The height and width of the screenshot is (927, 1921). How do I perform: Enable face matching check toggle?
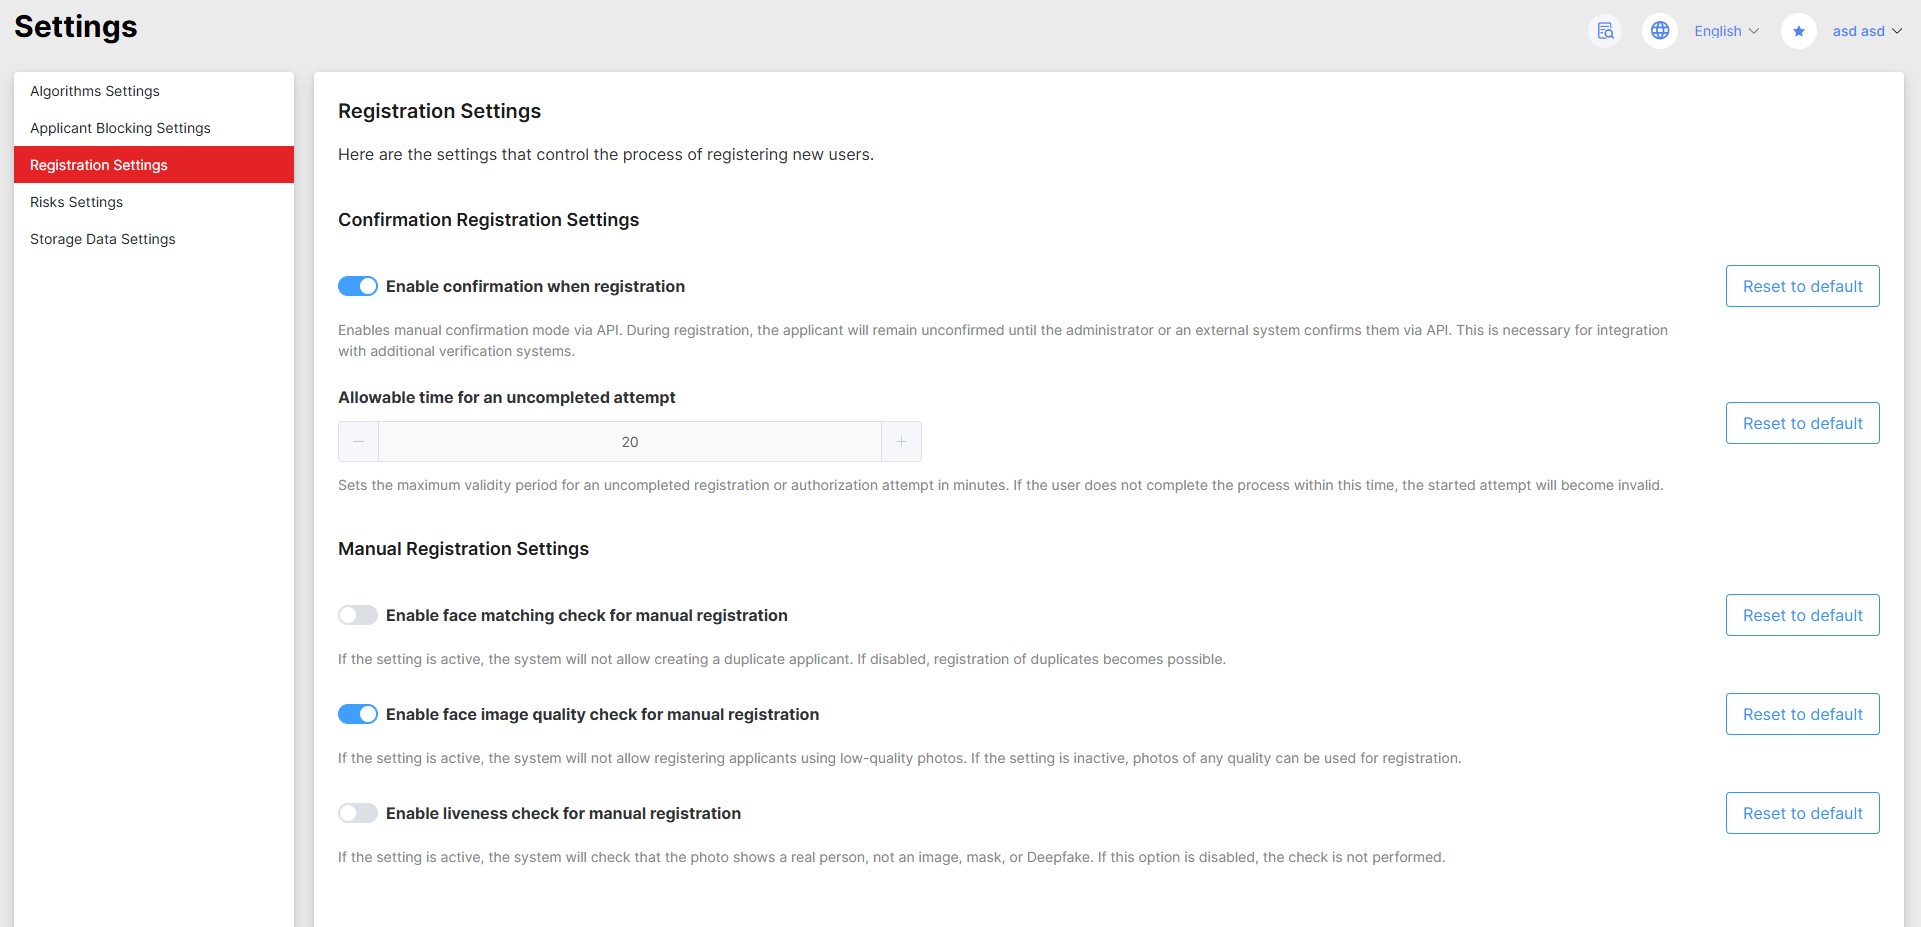pos(358,616)
